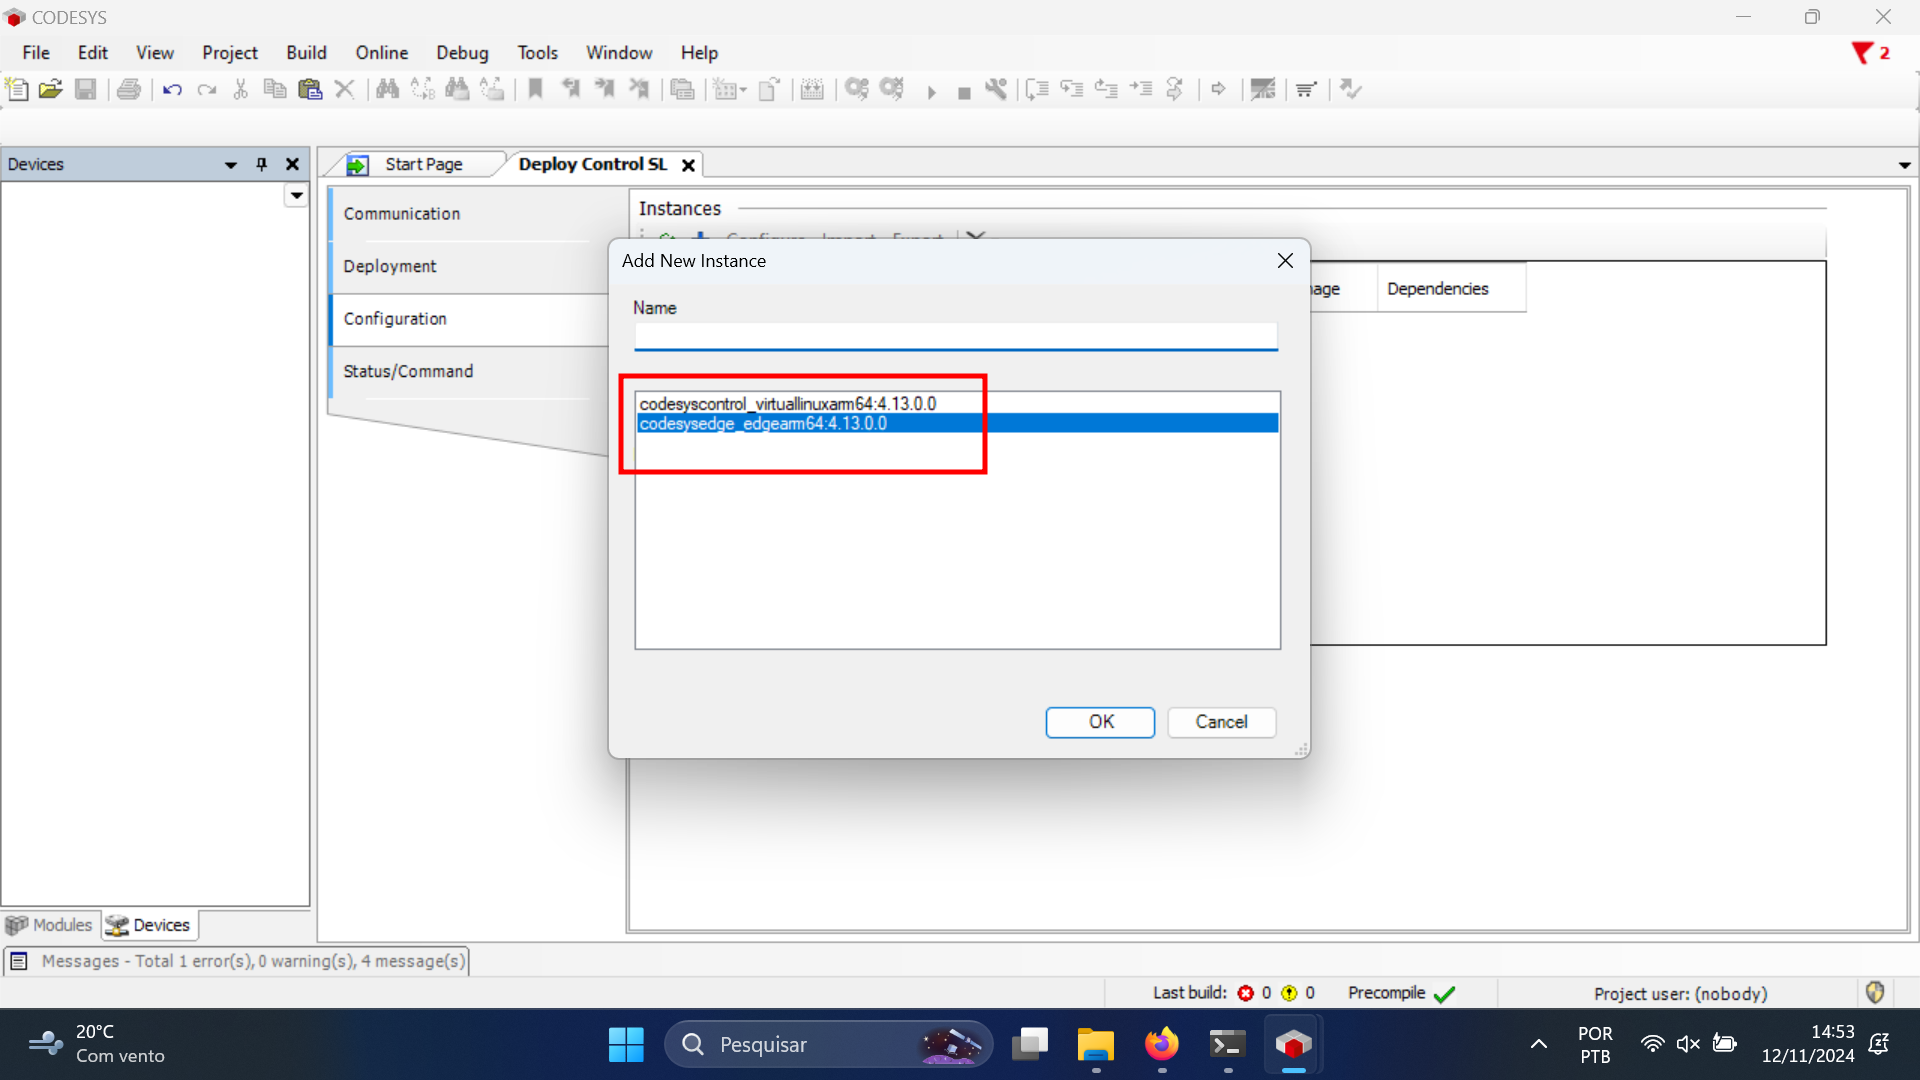This screenshot has height=1080, width=1920.
Task: Click the Paste clipboard icon
Action: 310,89
